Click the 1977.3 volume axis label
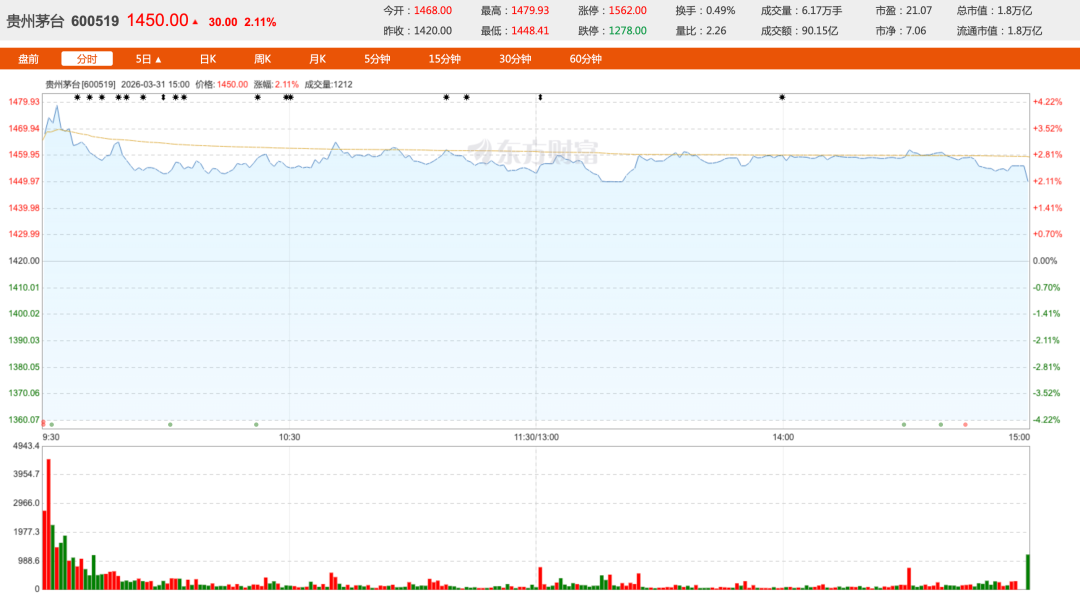This screenshot has height=597, width=1080. [26, 532]
